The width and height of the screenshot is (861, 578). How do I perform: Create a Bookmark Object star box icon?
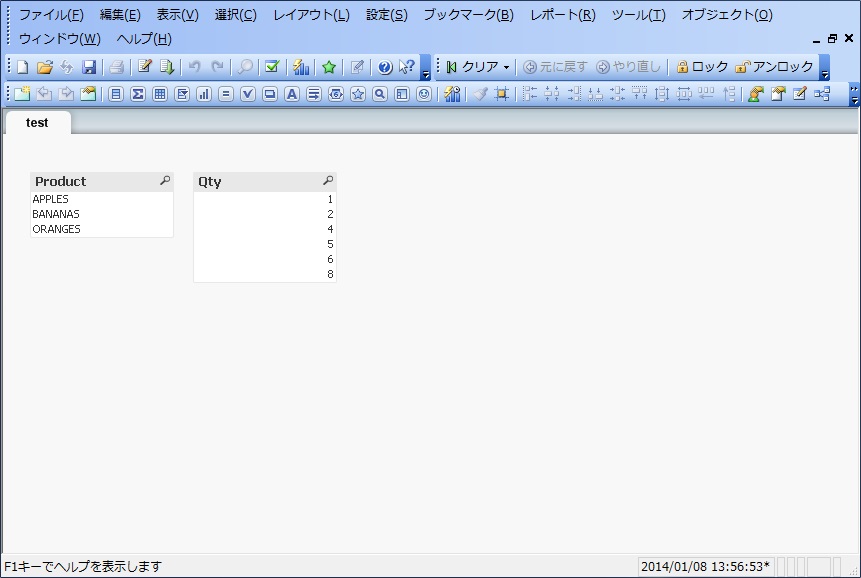(358, 94)
